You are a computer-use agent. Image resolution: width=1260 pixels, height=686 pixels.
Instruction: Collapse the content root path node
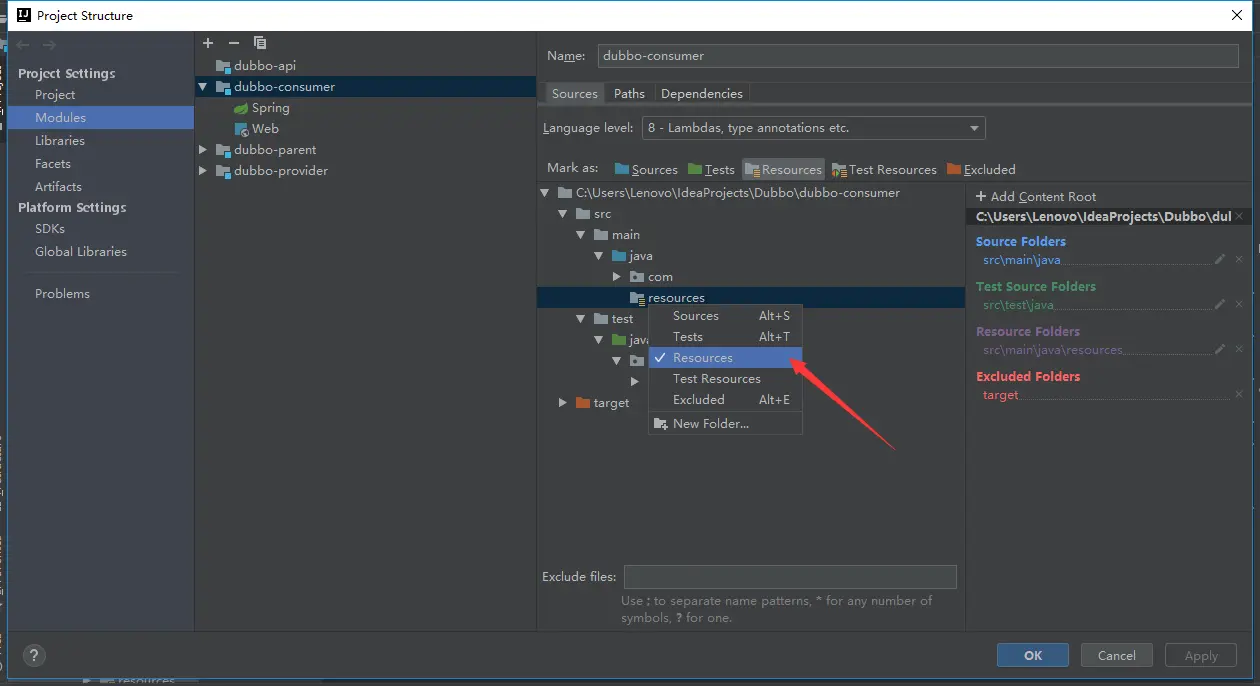545,193
